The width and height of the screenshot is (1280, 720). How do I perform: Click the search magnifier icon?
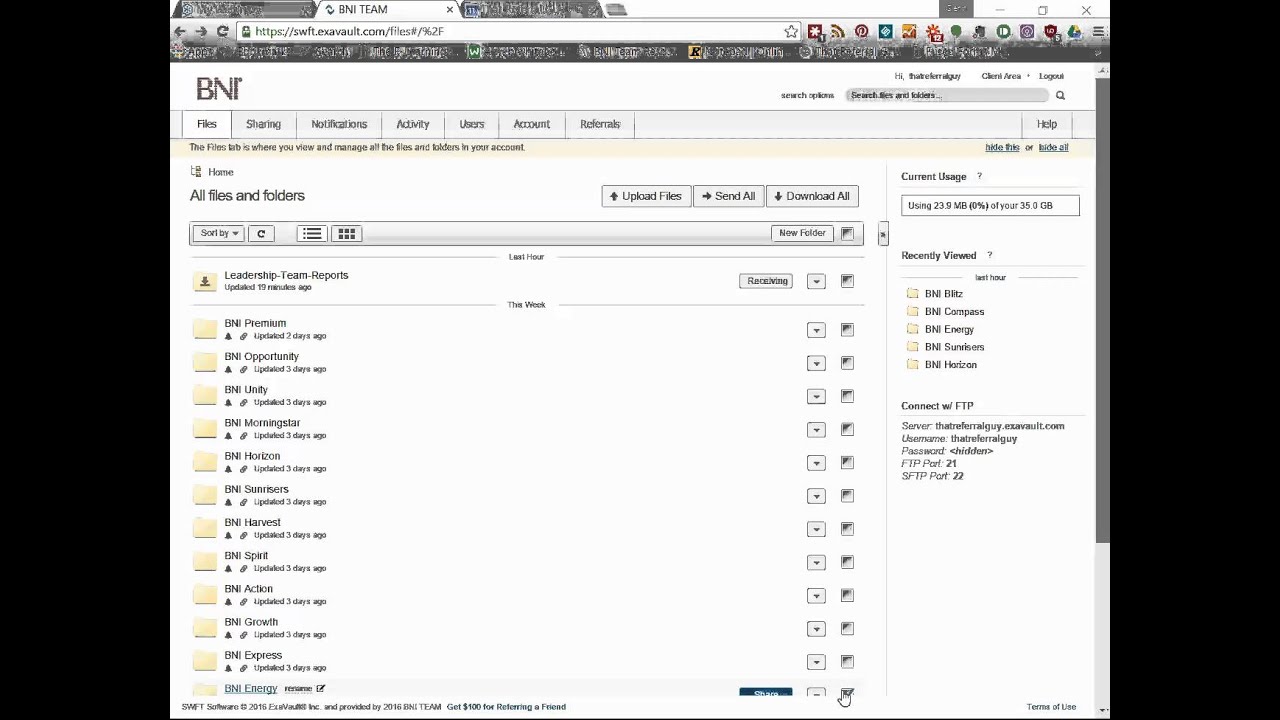click(x=1060, y=96)
